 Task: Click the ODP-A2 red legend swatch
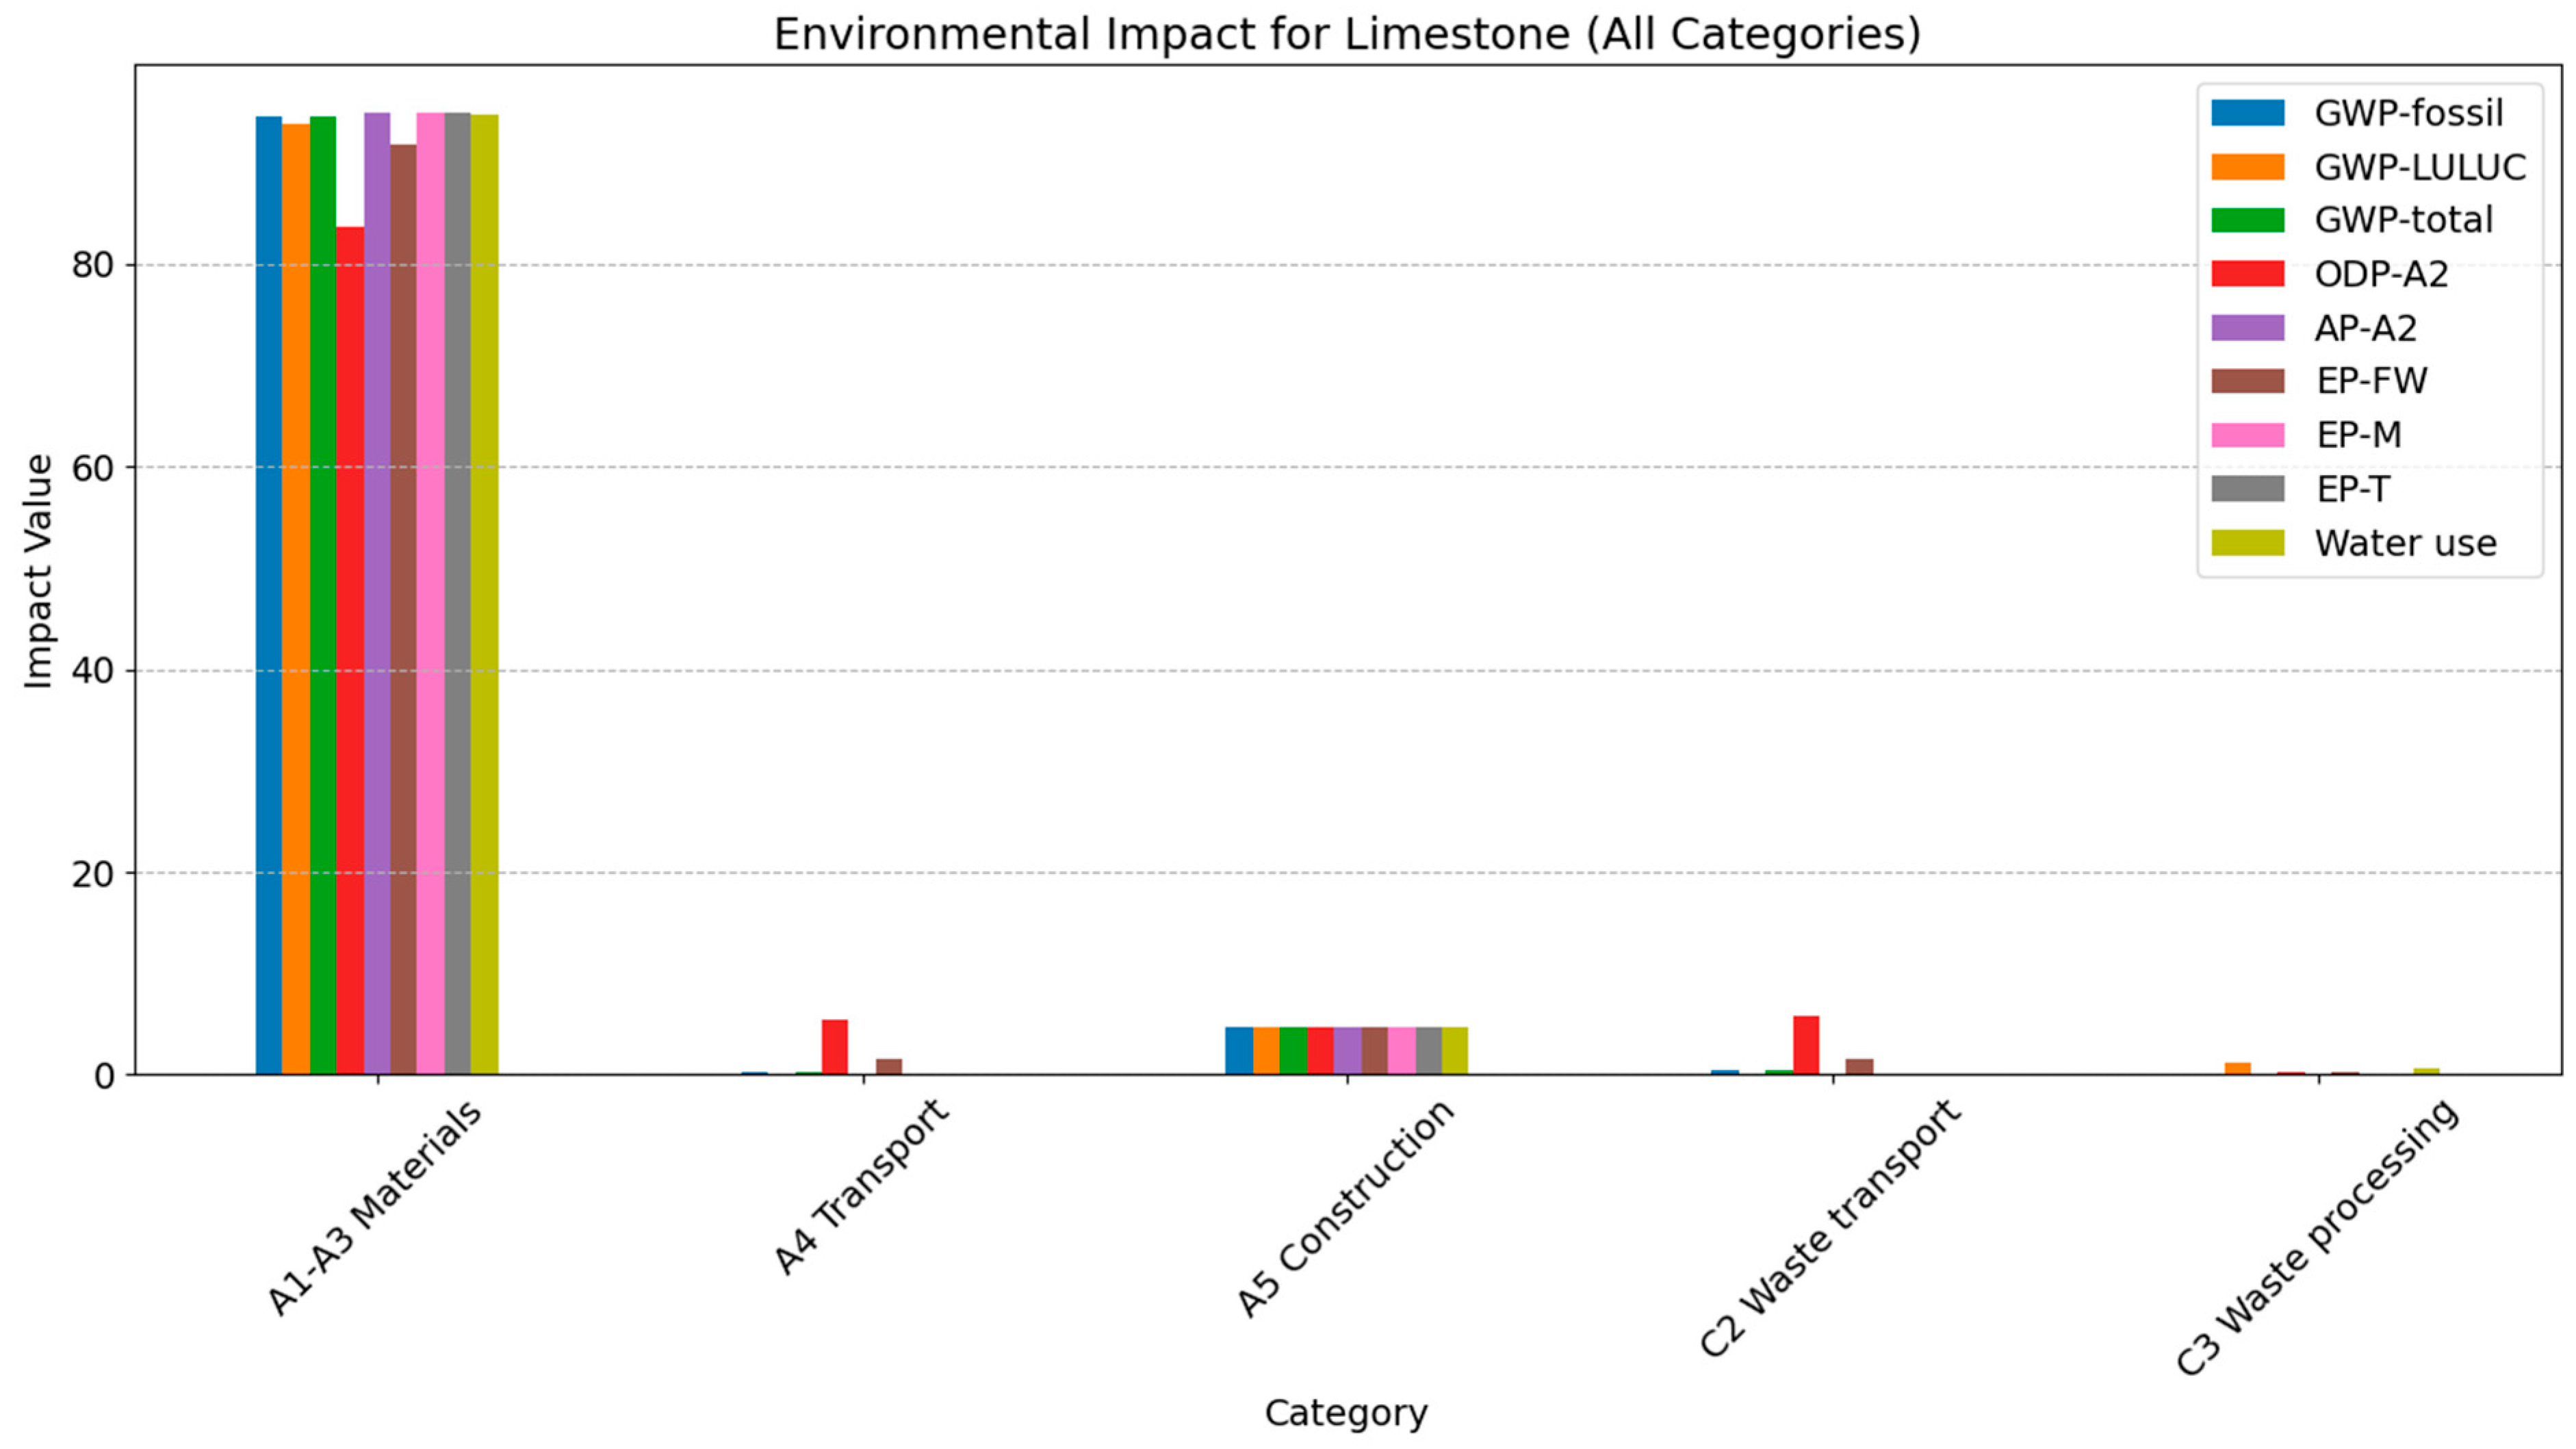(x=2247, y=274)
